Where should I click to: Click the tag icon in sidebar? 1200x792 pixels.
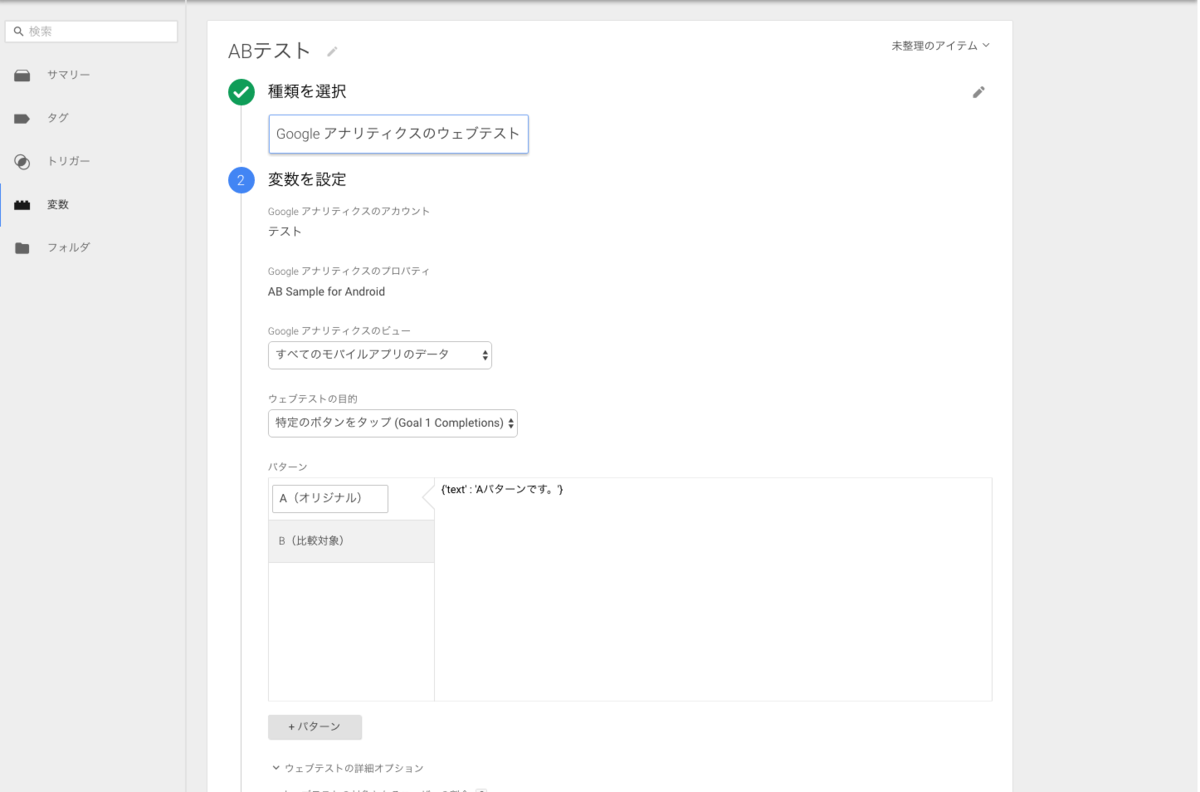pos(22,118)
